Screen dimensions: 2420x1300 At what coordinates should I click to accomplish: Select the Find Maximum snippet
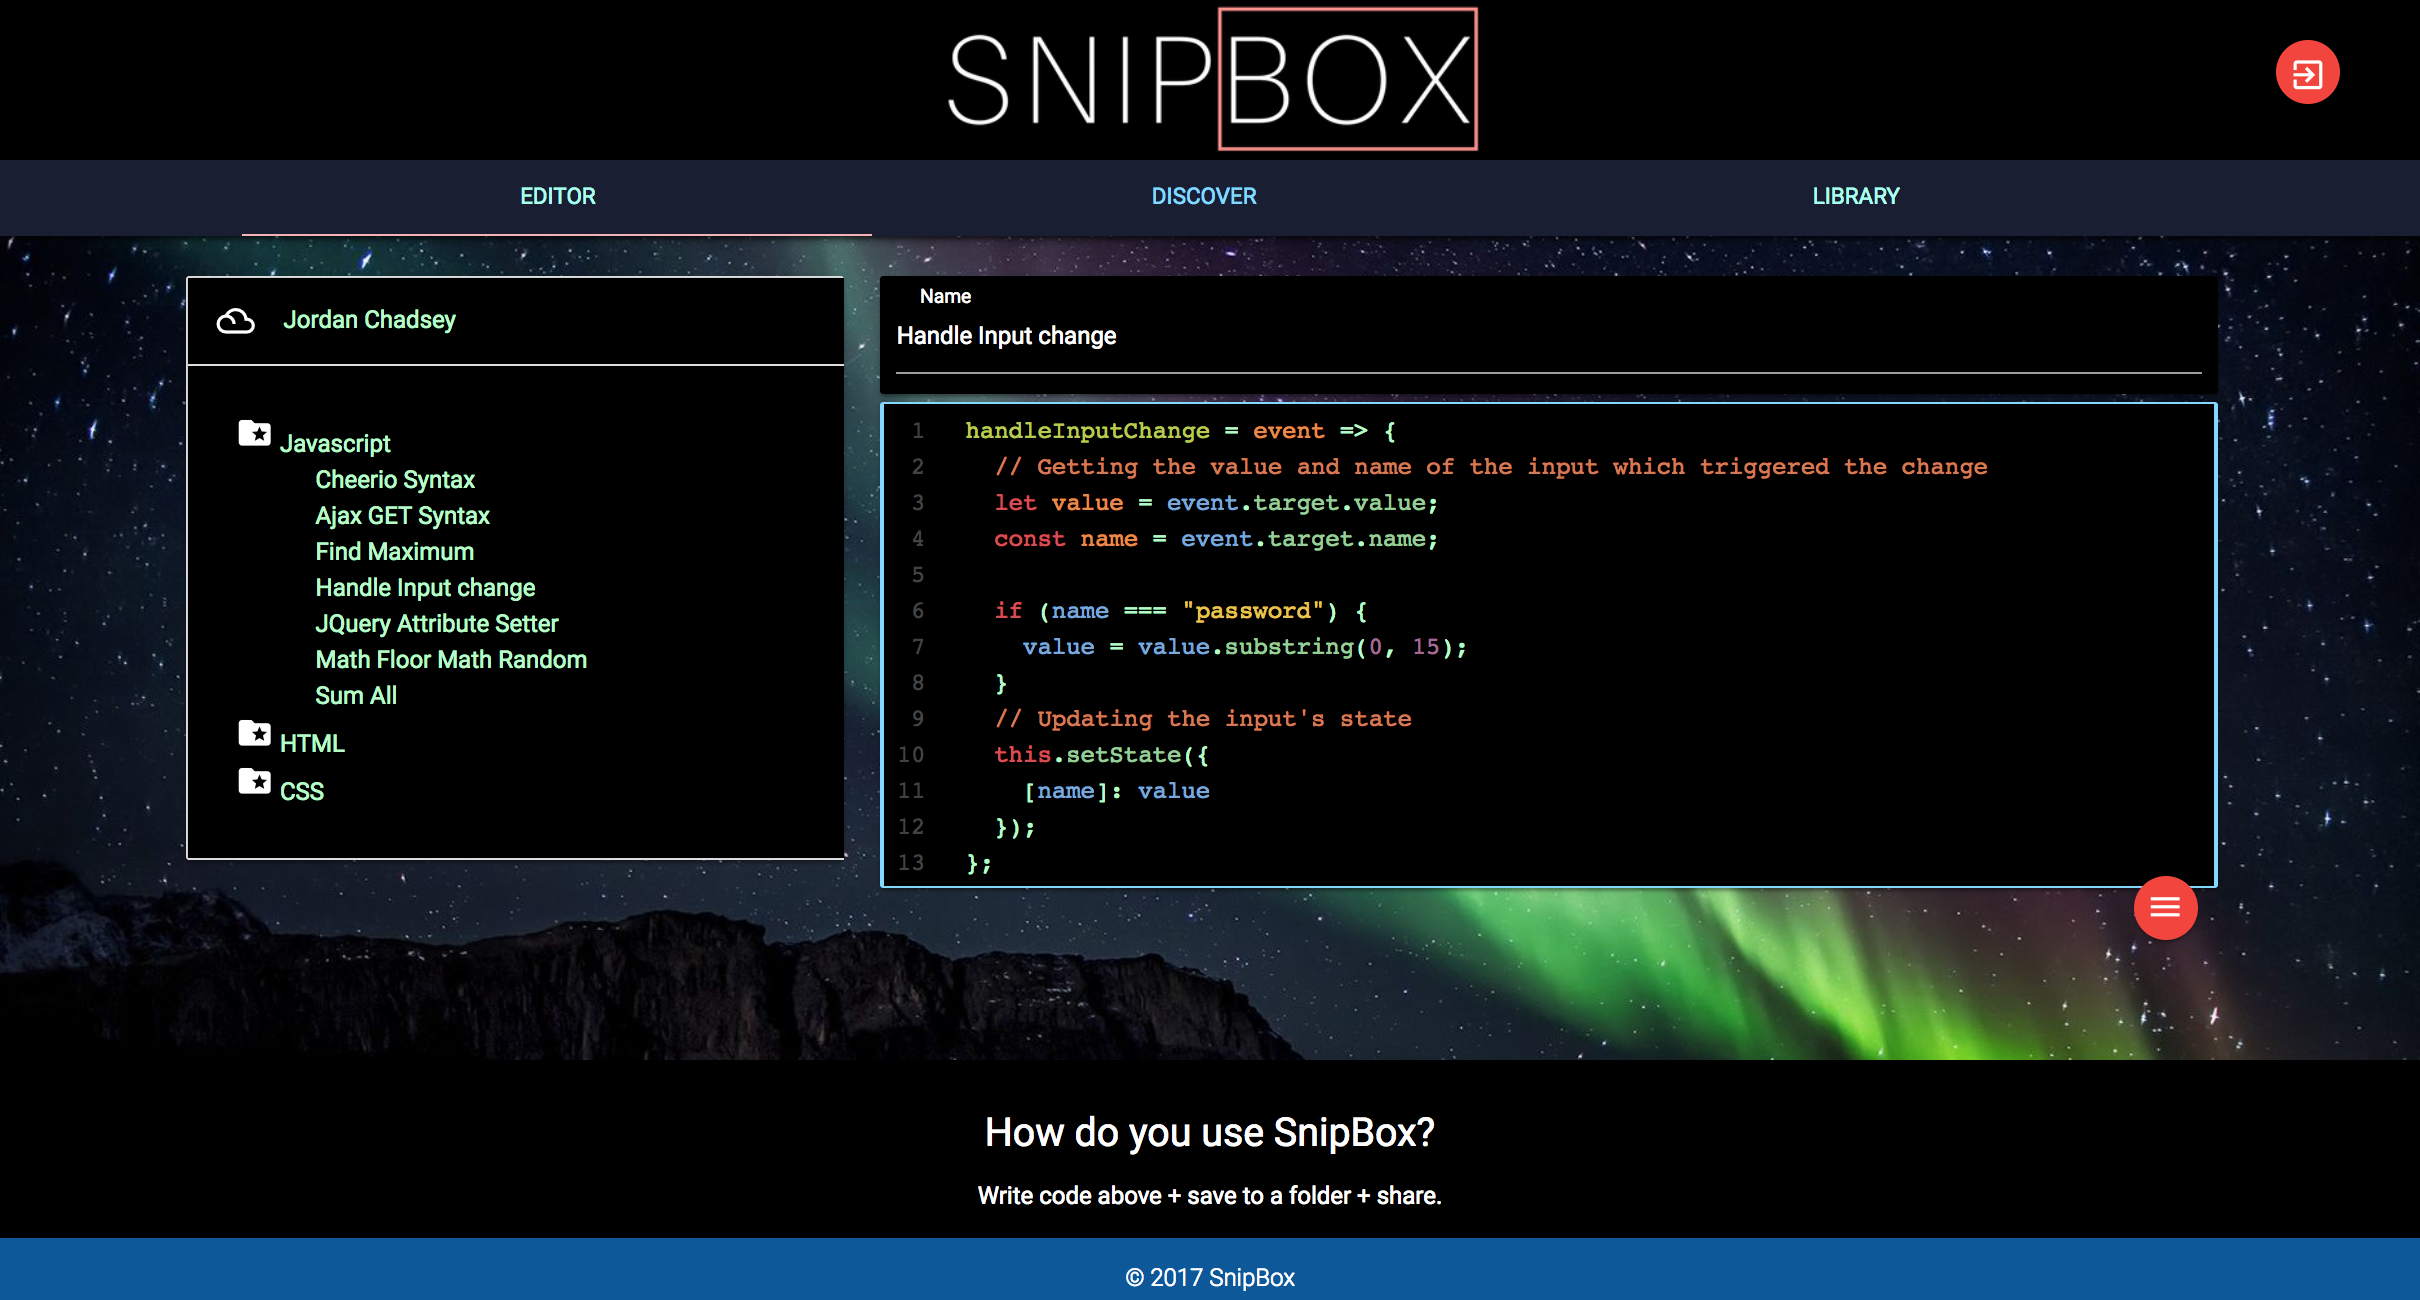tap(394, 552)
